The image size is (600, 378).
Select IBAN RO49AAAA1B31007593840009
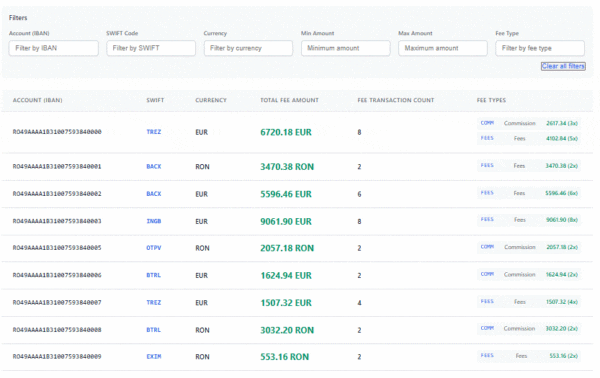(x=57, y=357)
